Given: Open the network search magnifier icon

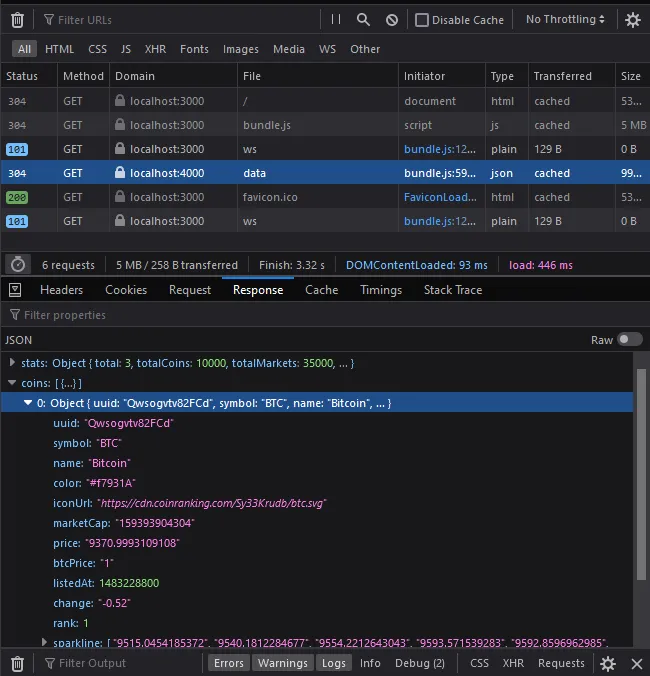Looking at the screenshot, I should click(364, 20).
